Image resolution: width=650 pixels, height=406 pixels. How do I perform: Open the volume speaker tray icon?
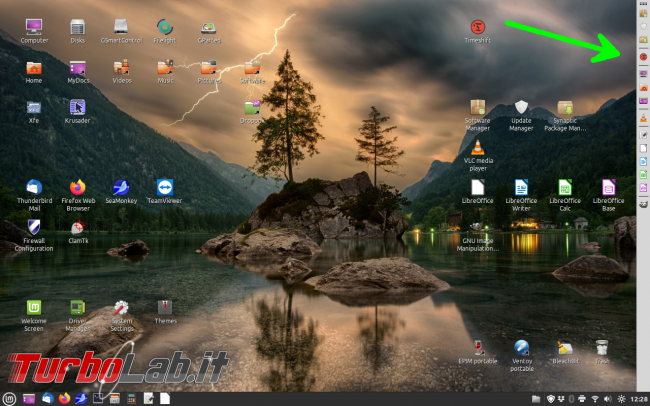coord(608,399)
